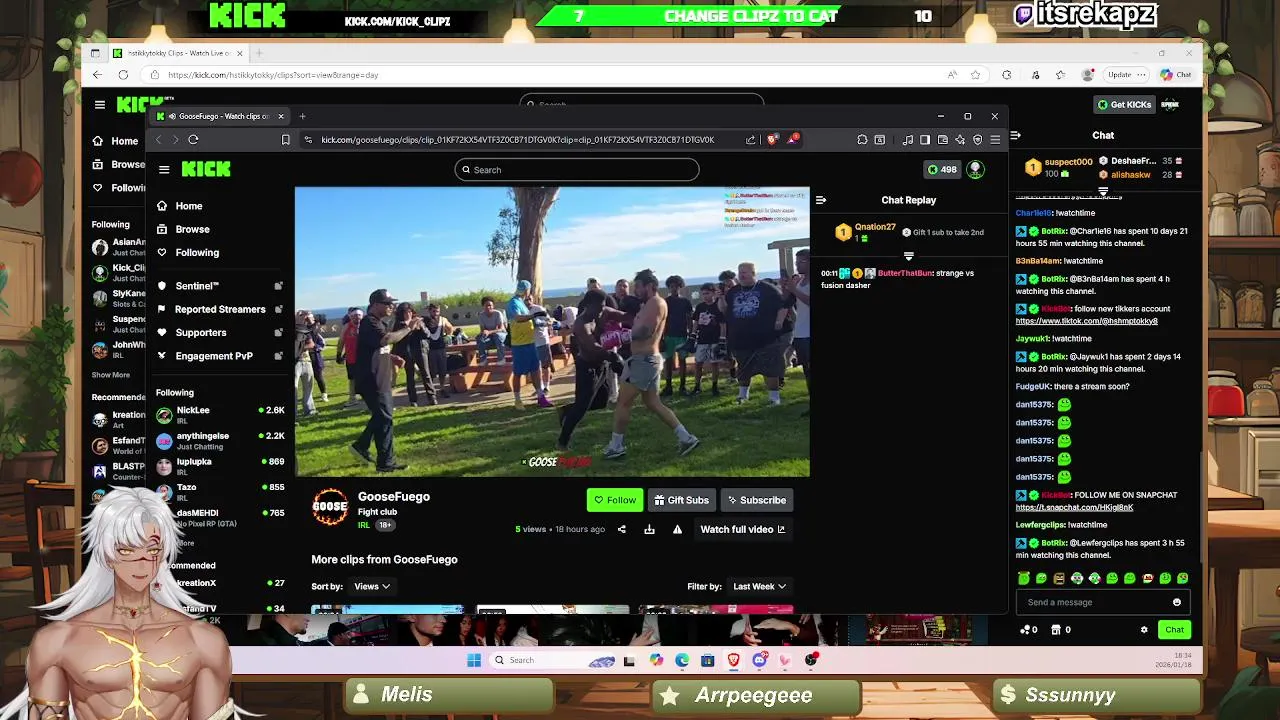The height and width of the screenshot is (720, 1280).
Task: Collapse the Chat Replay panel
Action: pos(821,200)
